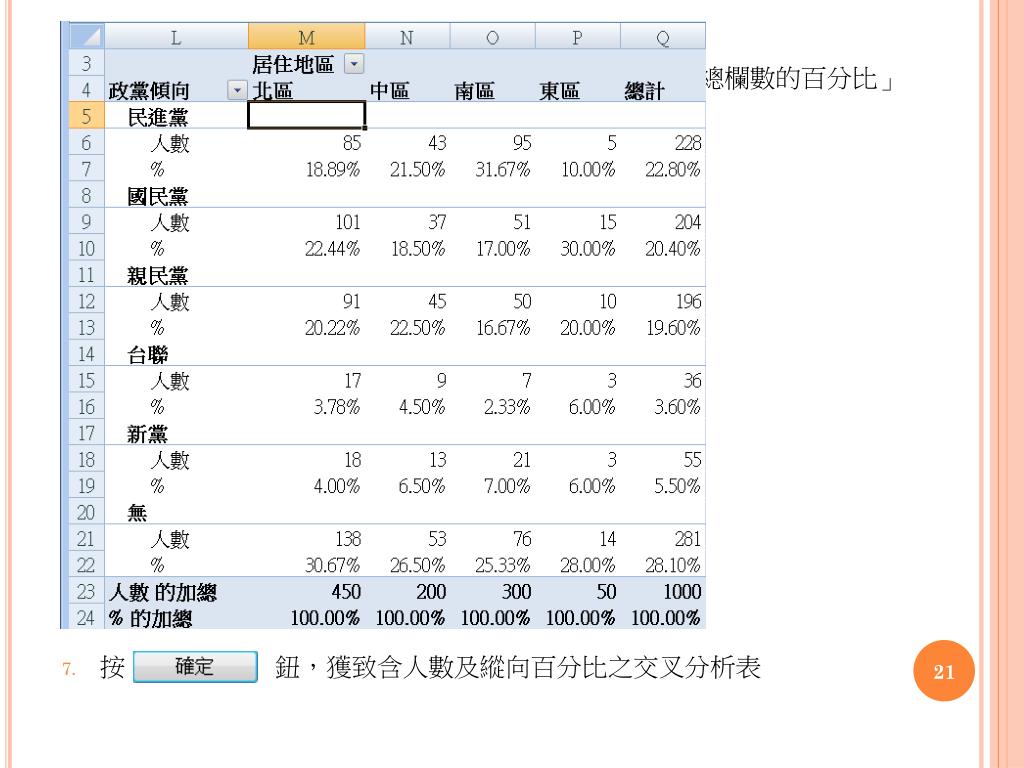Click the 東區 column label
Screen dimensions: 1024x768
point(560,90)
